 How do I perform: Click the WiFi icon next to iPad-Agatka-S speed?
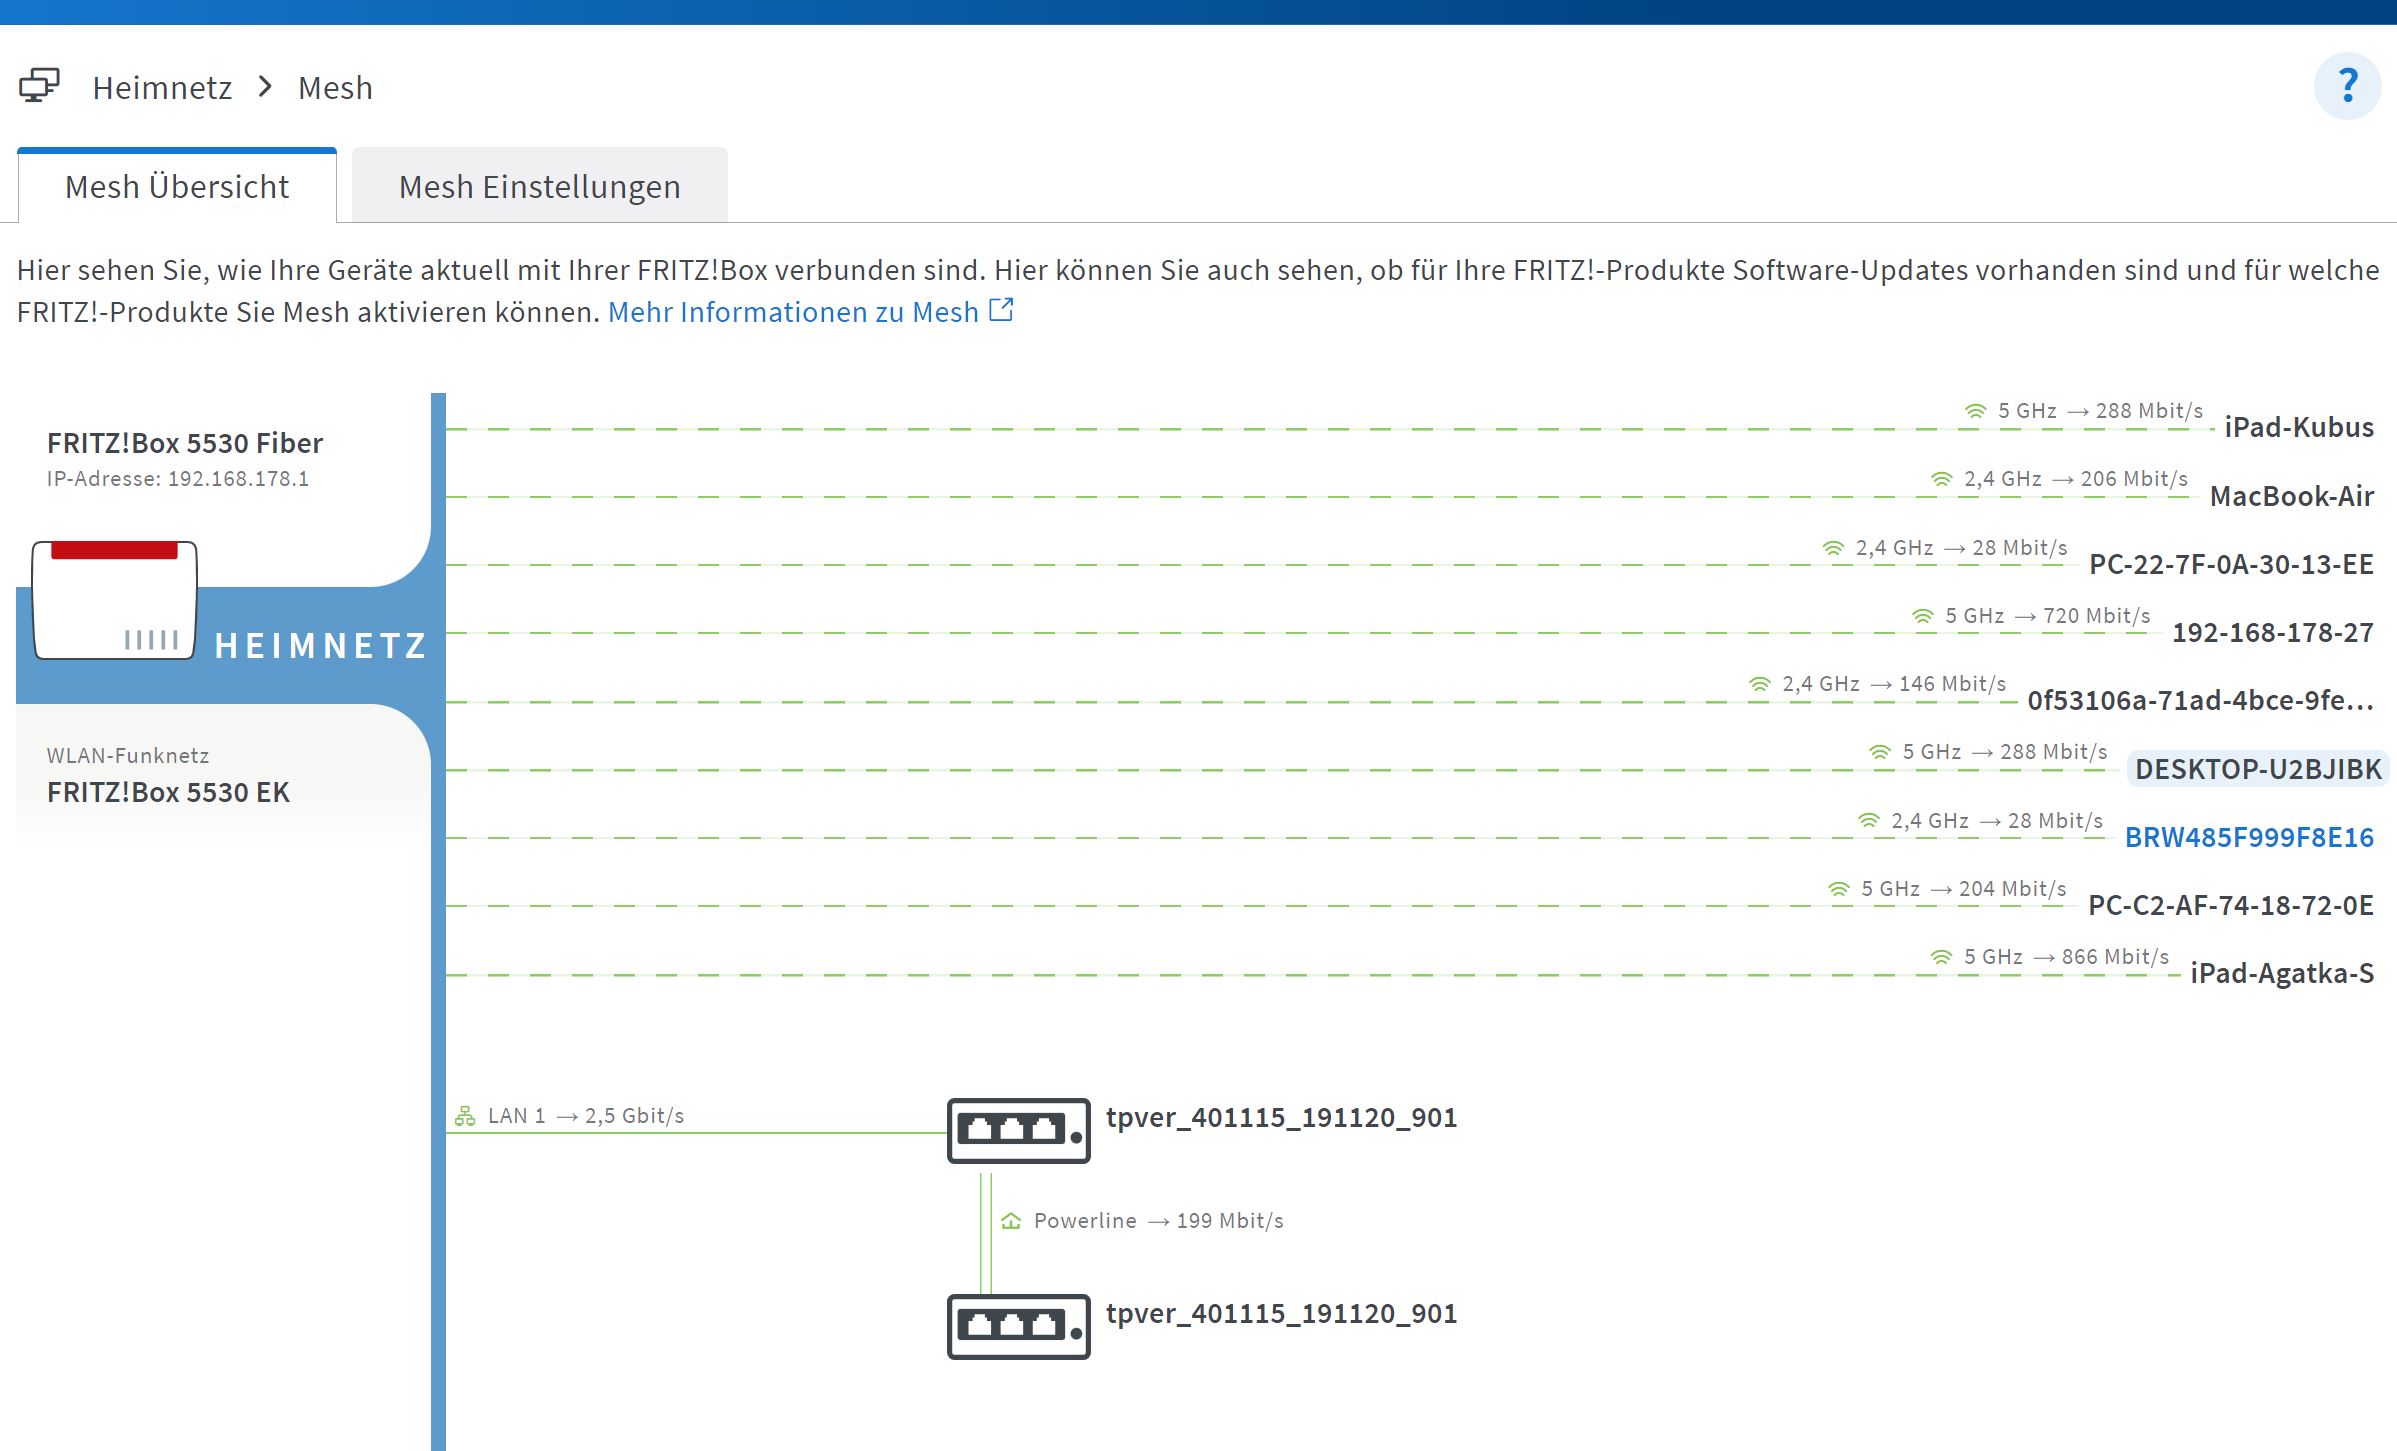[x=1941, y=957]
